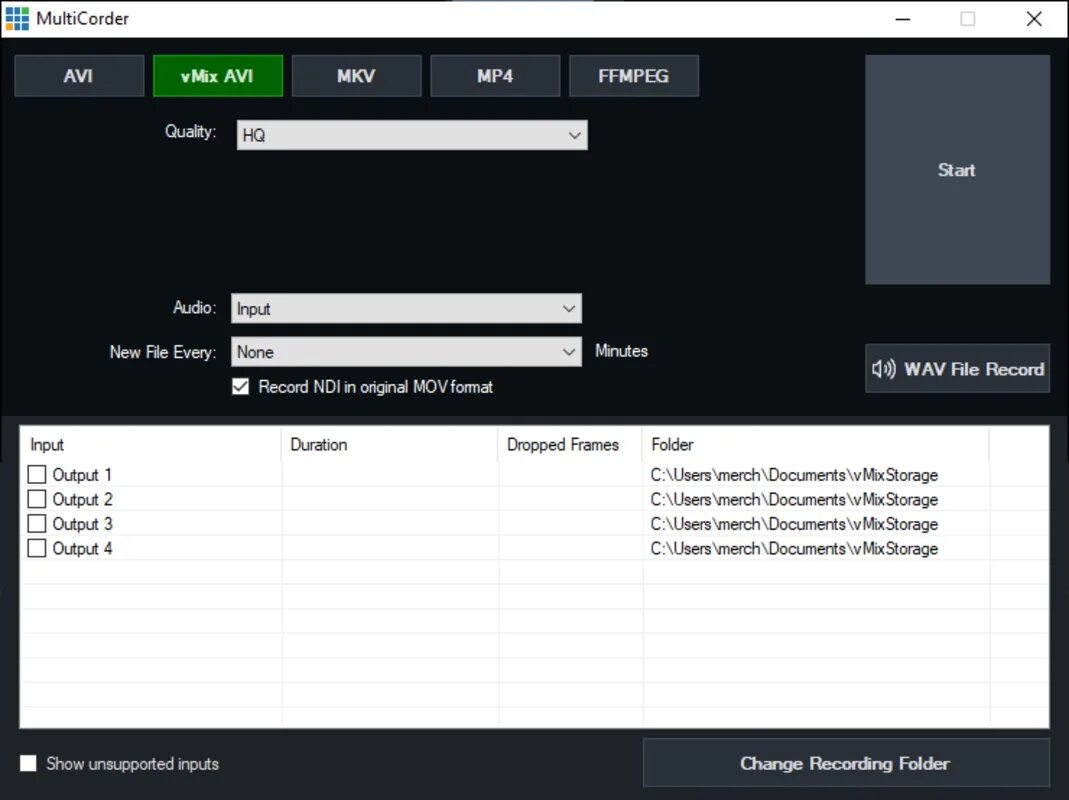This screenshot has width=1069, height=800.
Task: Click Change Recording Folder button
Action: (x=846, y=762)
